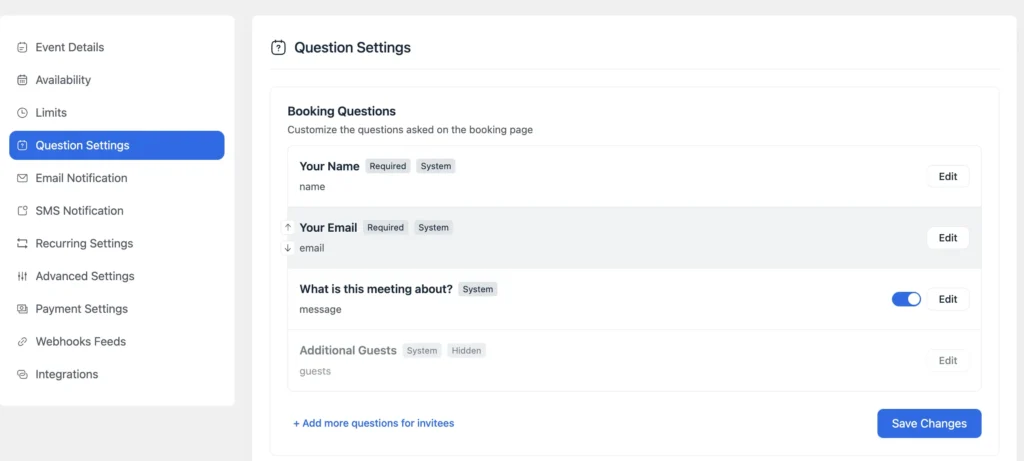
Task: Click the Event Details sidebar icon
Action: tap(22, 48)
